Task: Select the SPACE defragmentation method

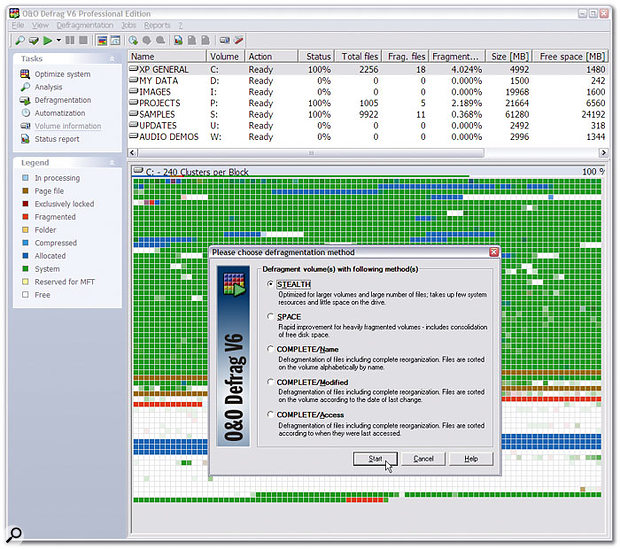Action: click(270, 316)
